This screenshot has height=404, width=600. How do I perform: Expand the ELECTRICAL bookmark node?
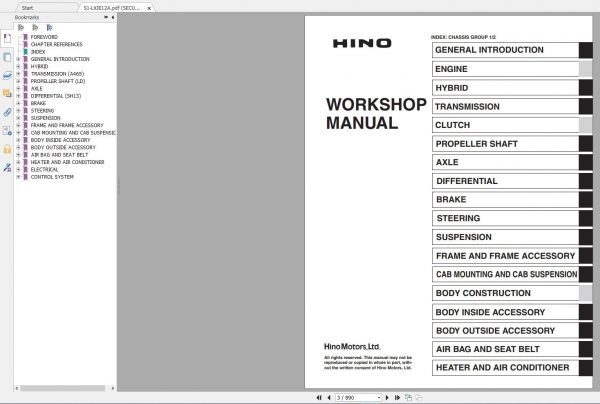pos(18,169)
